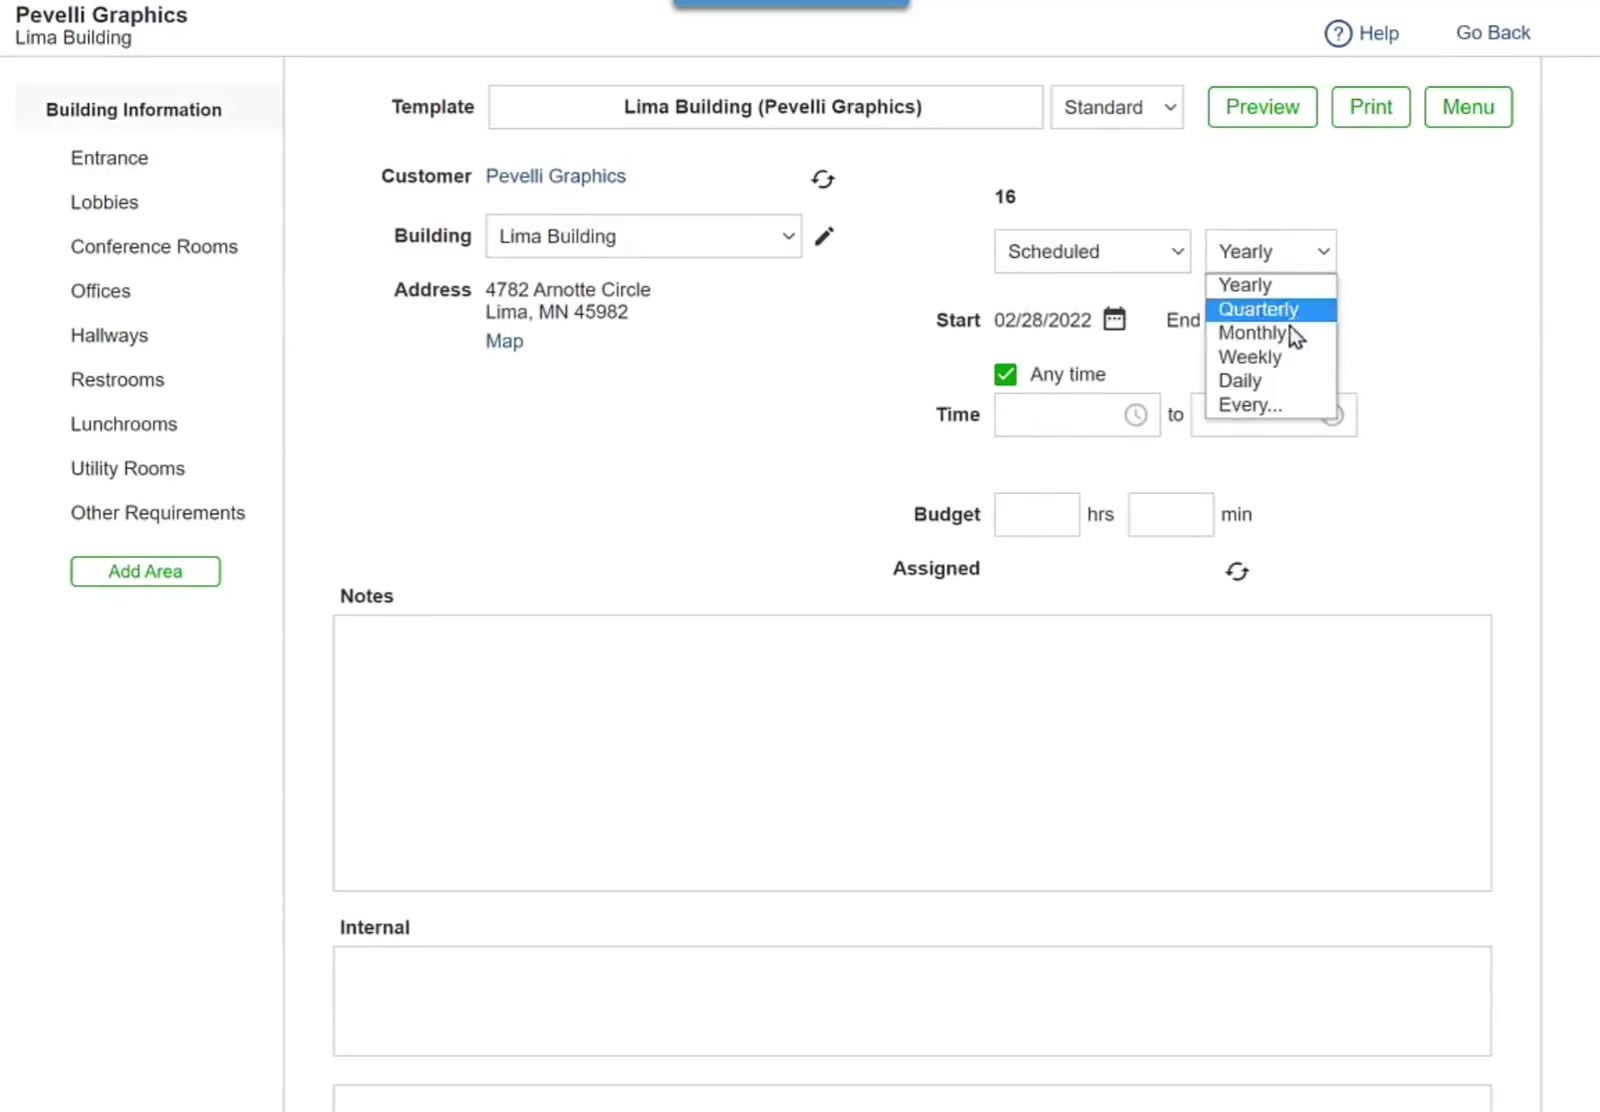1600x1112 pixels.
Task: Open the Pevelli Graphics customer link
Action: (x=556, y=176)
